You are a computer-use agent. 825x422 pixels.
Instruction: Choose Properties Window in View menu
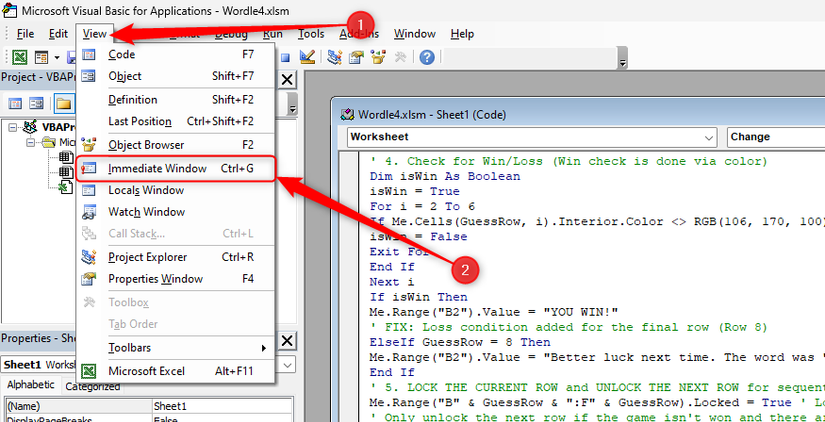tap(175, 279)
